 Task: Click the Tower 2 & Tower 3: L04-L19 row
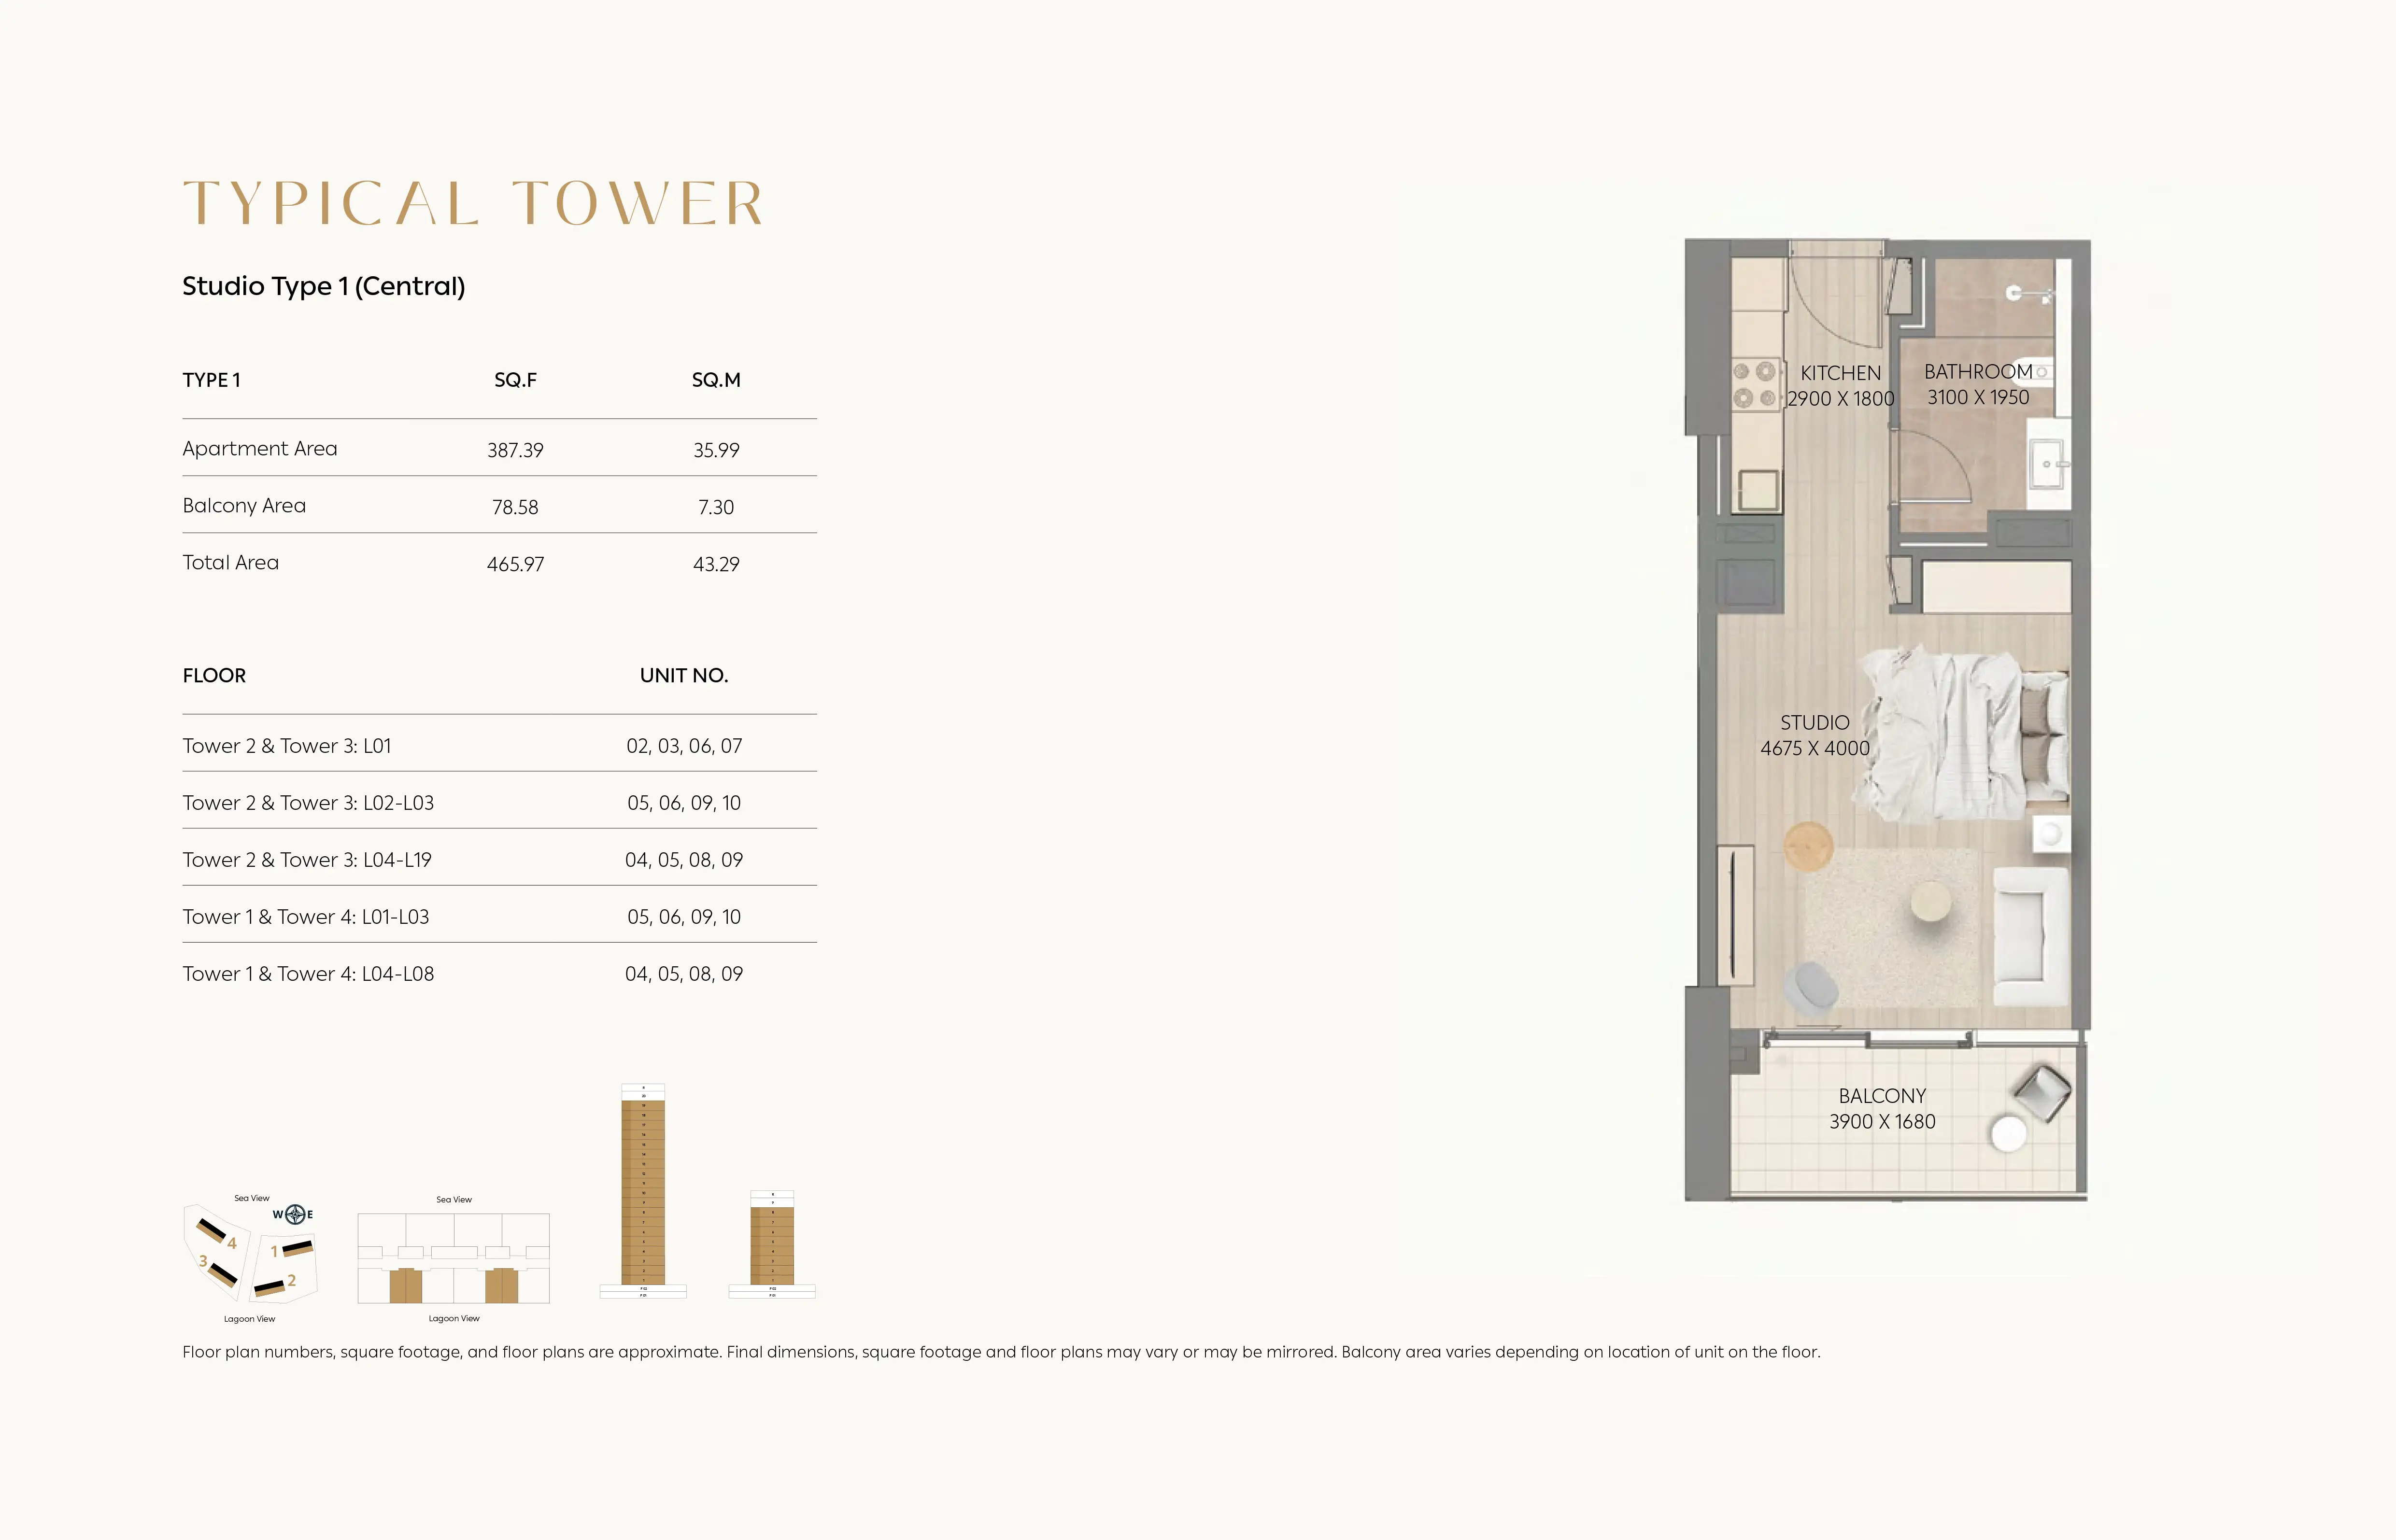306,860
